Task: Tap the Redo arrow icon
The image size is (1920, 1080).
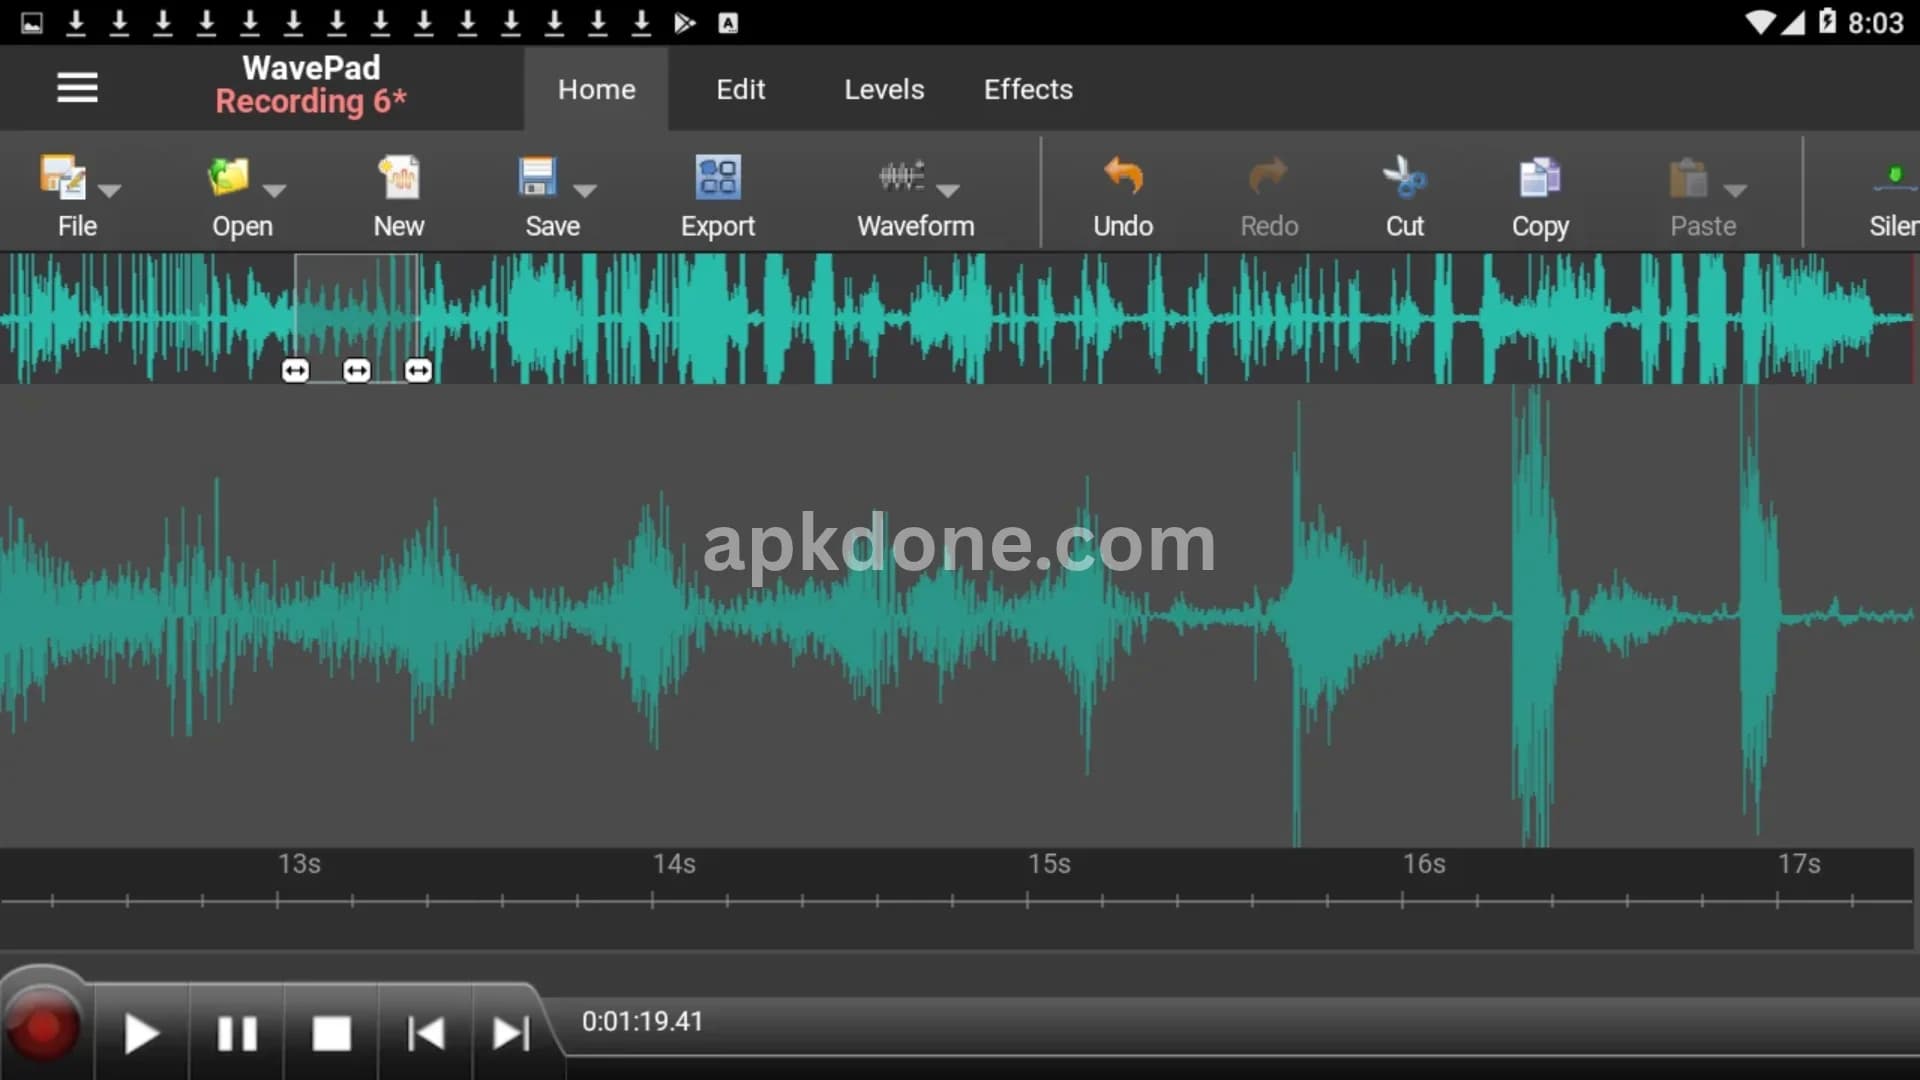Action: coord(1268,177)
